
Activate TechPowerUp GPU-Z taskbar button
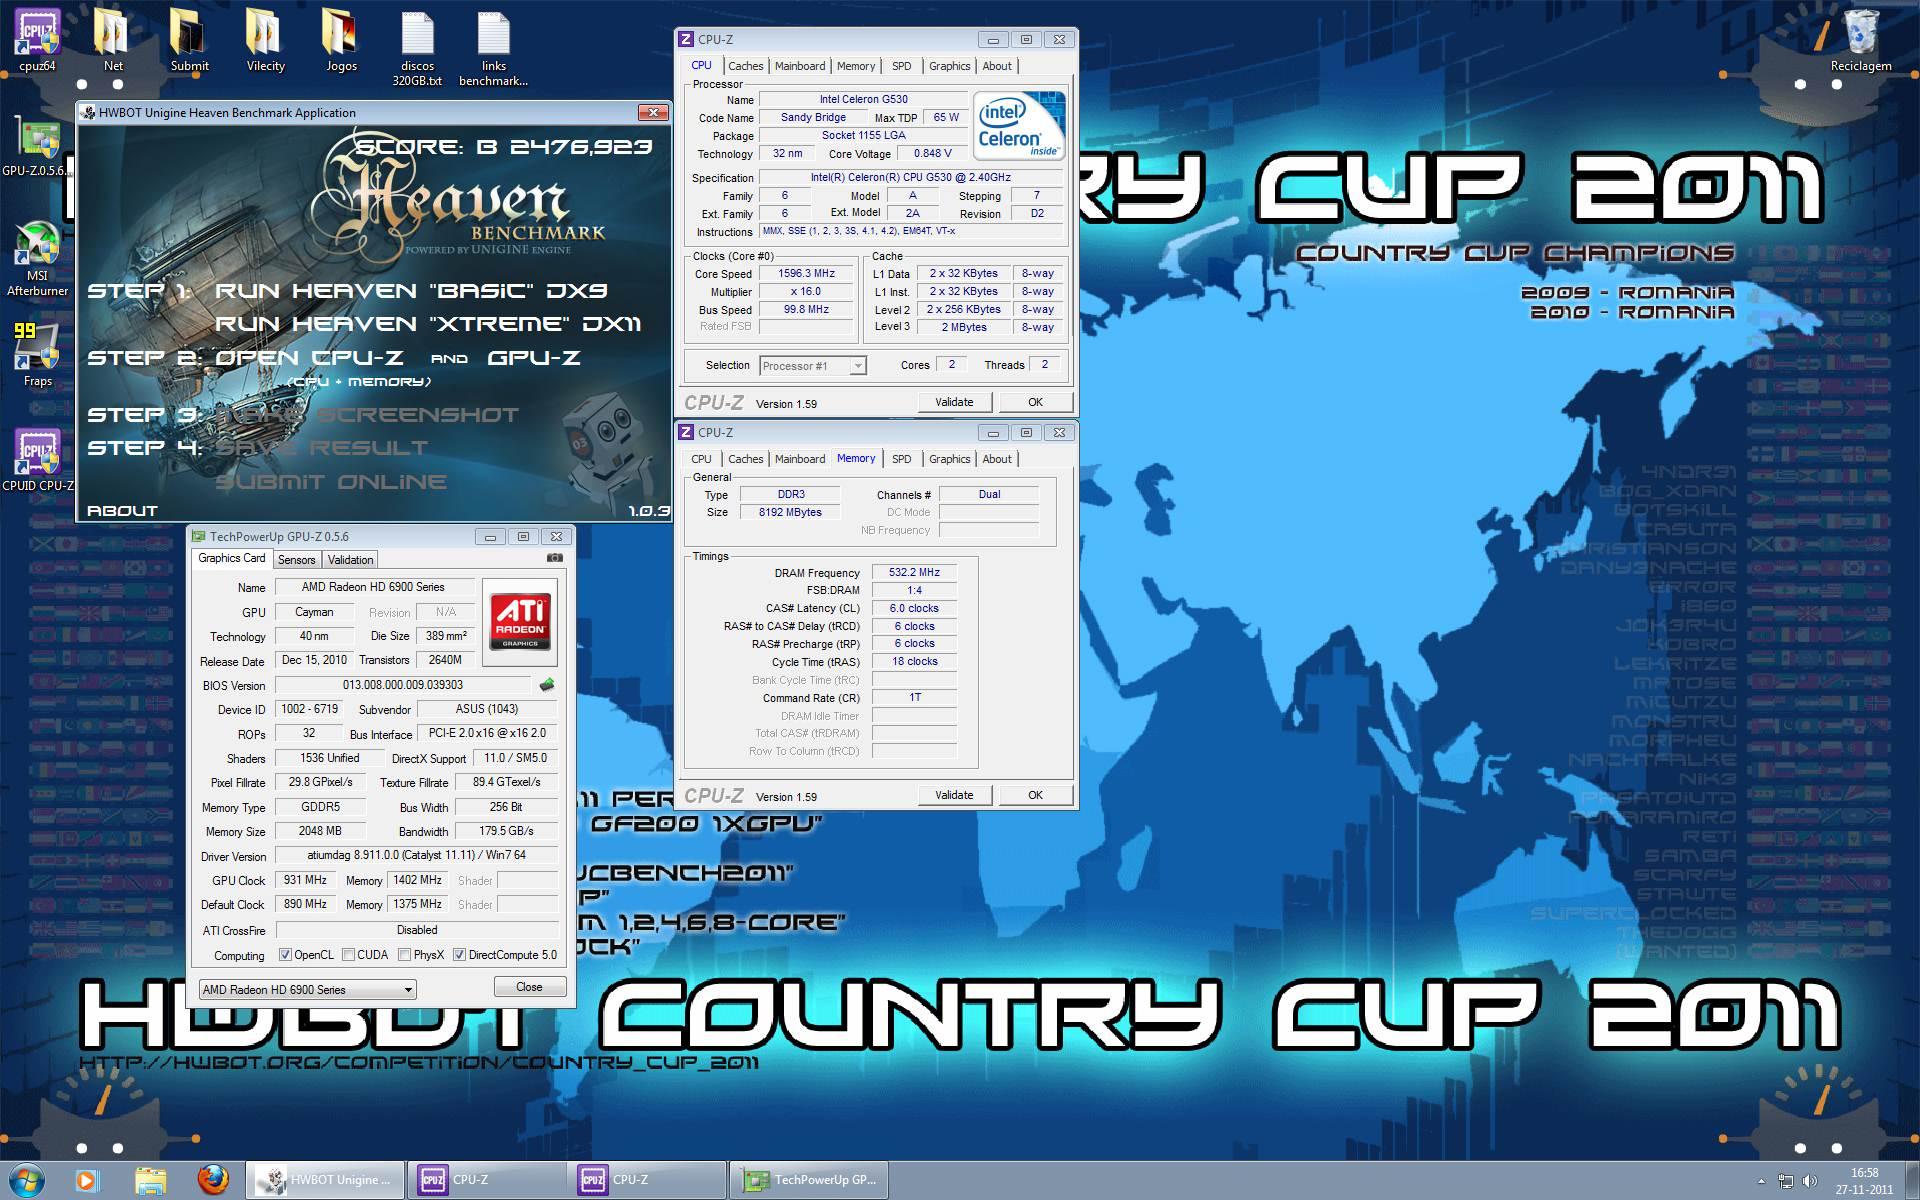[x=810, y=1180]
